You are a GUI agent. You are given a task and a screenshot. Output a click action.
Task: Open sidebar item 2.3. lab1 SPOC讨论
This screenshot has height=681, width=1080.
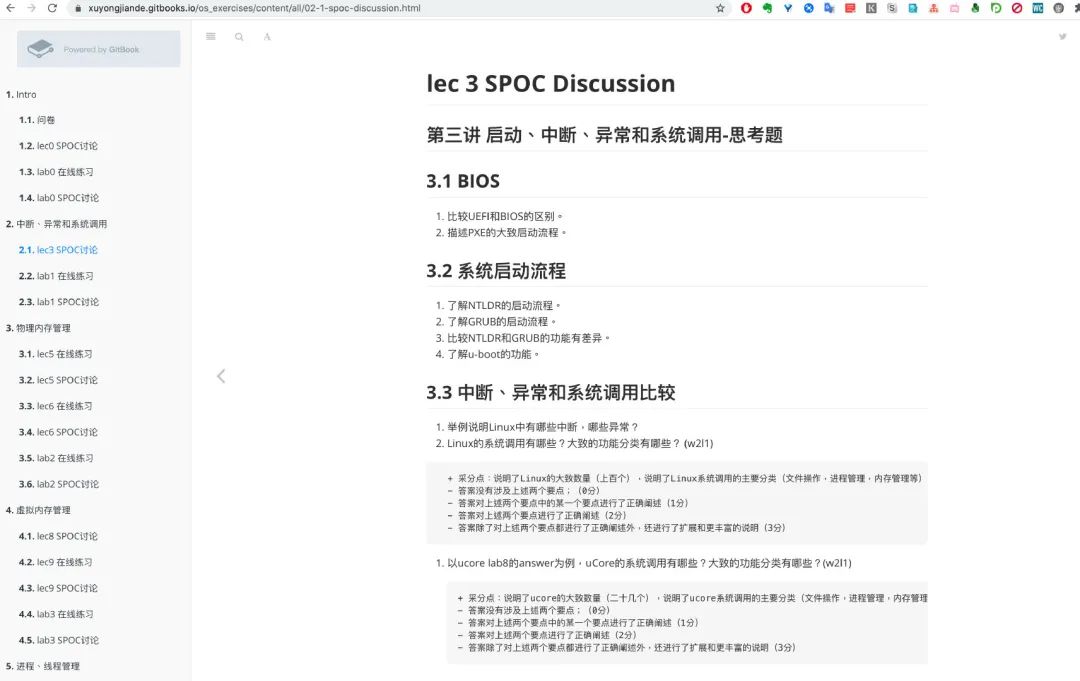coord(59,302)
